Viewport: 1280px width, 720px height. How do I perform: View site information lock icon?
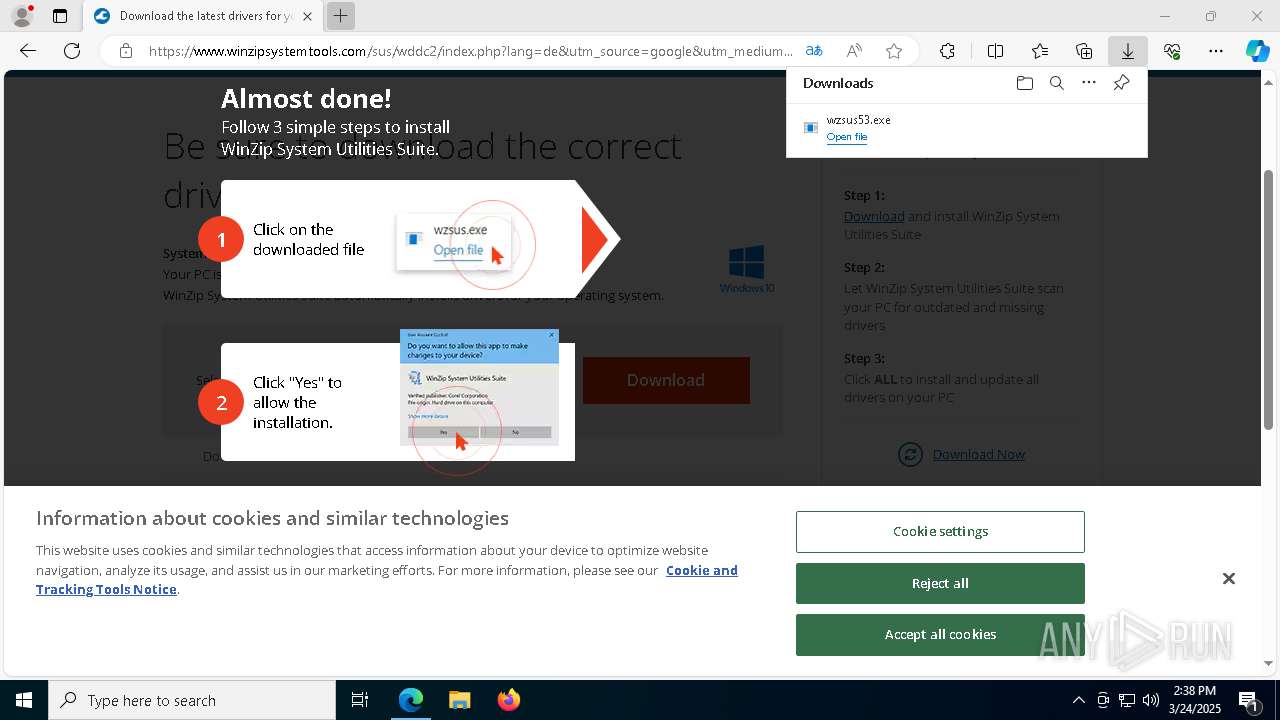126,51
